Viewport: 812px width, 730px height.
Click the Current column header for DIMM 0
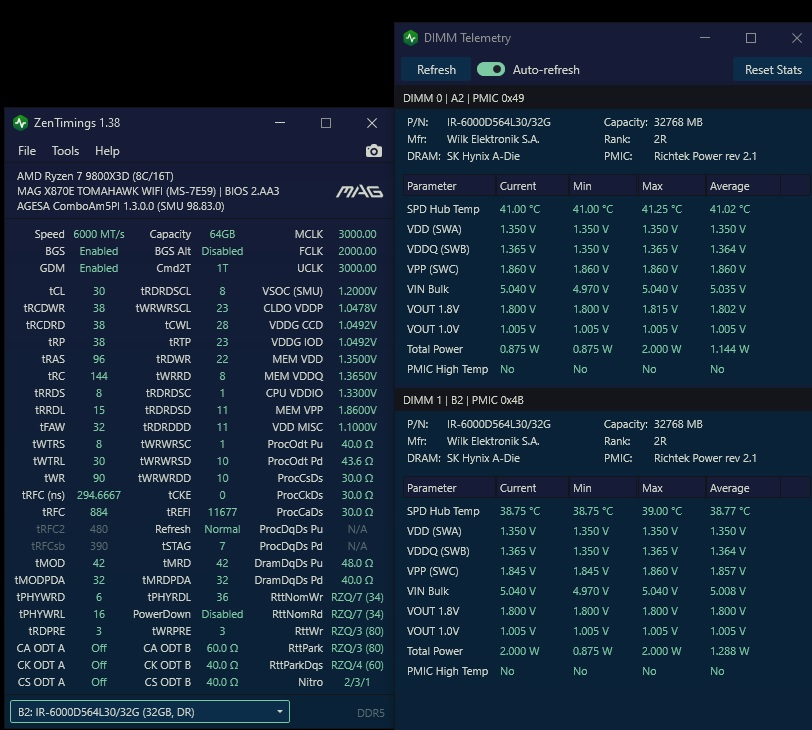pyautogui.click(x=531, y=186)
